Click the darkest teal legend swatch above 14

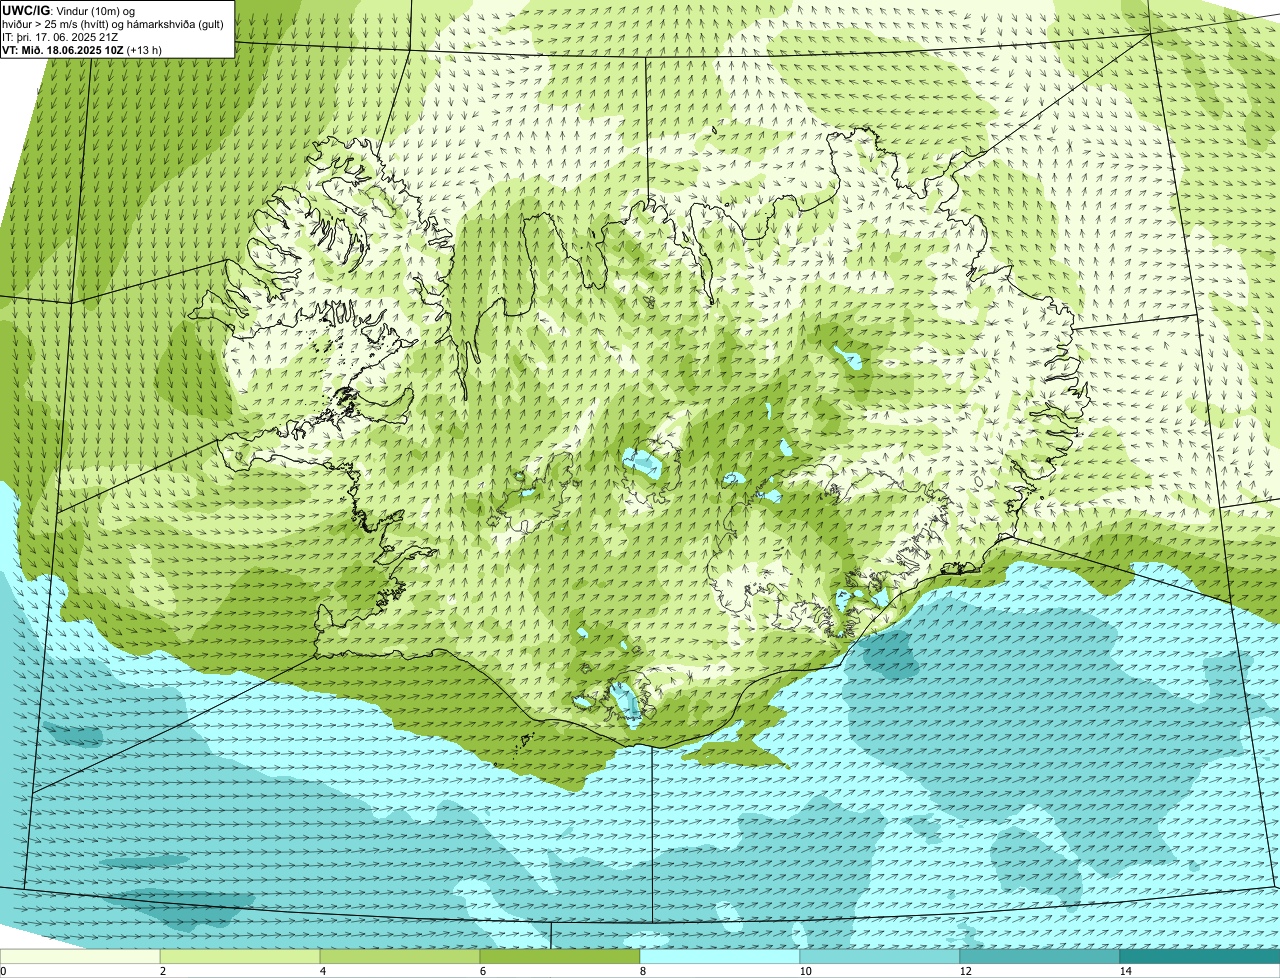1200,956
